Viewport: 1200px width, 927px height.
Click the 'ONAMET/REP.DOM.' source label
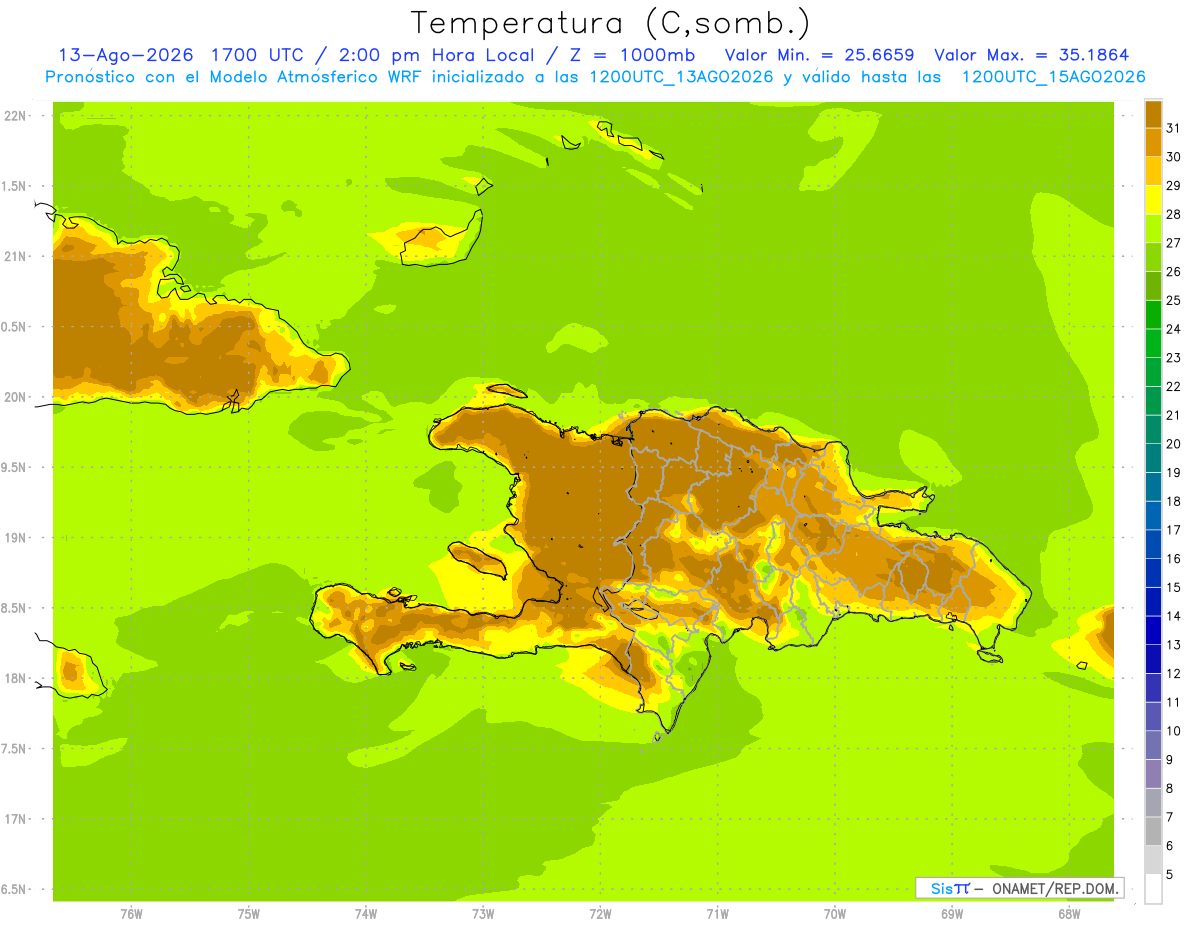pyautogui.click(x=1055, y=888)
